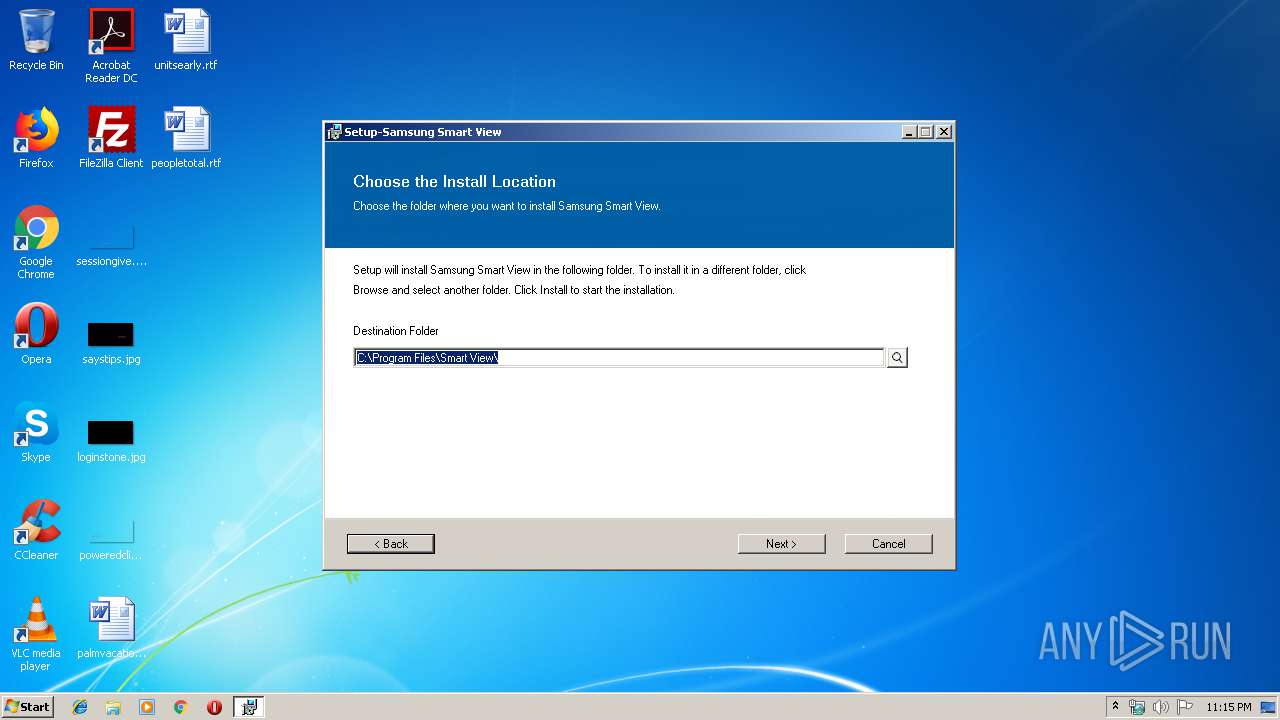The image size is (1280, 720).
Task: Select the Google Chrome desktop shortcut
Action: (x=36, y=242)
